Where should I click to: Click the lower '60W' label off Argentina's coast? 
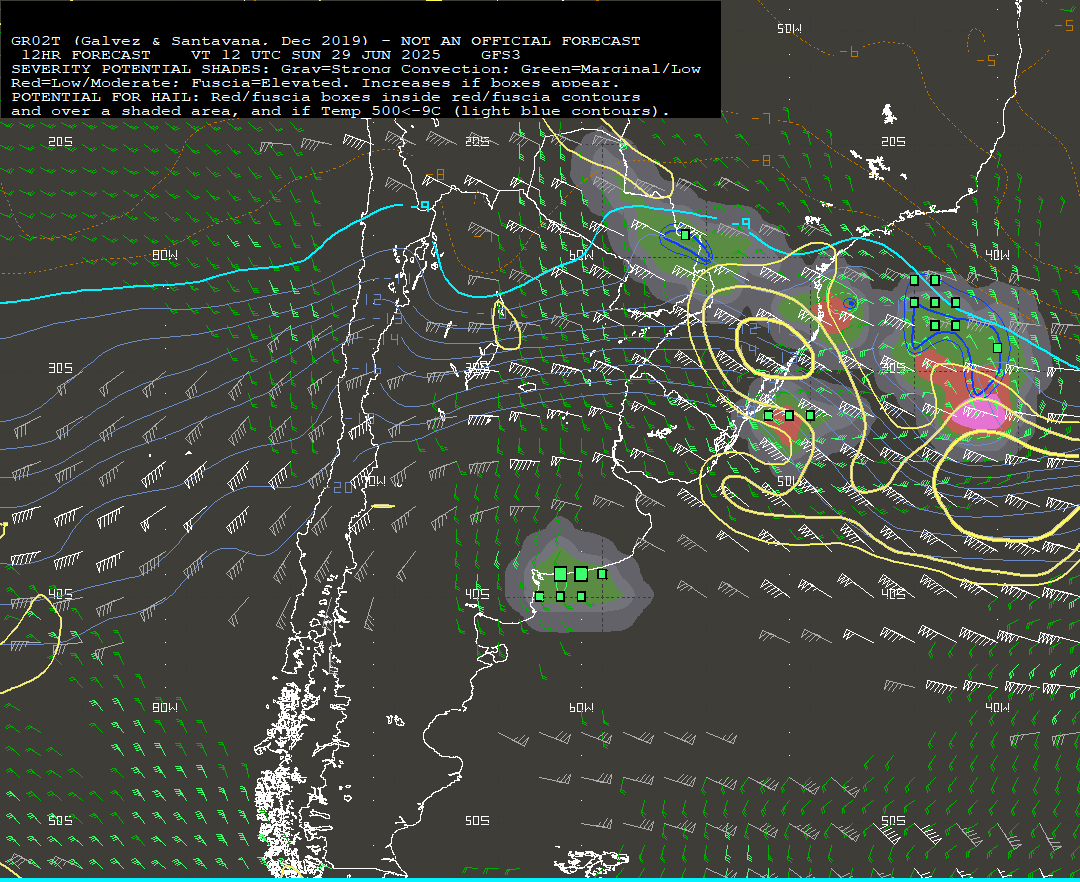pyautogui.click(x=581, y=707)
